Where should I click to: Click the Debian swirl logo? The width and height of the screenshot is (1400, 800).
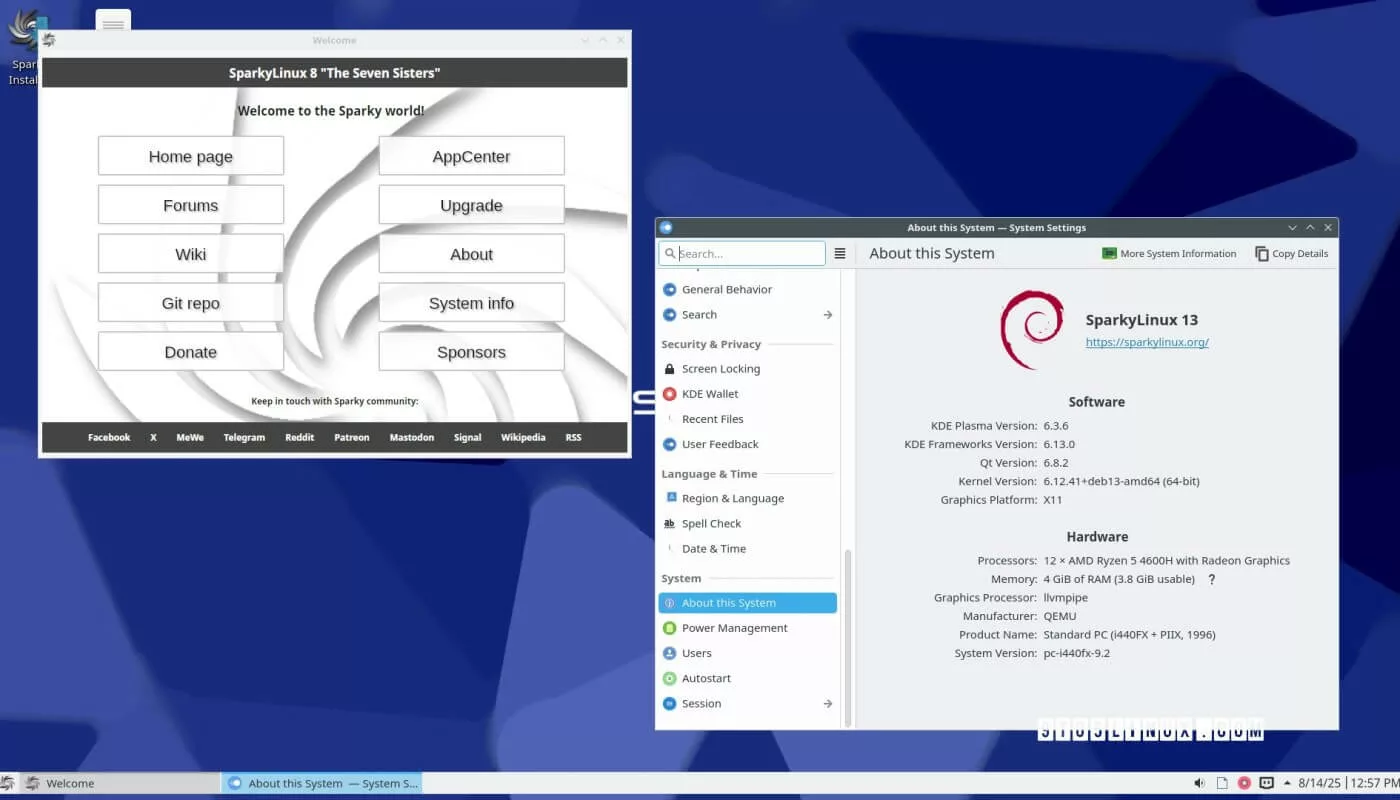point(1032,330)
